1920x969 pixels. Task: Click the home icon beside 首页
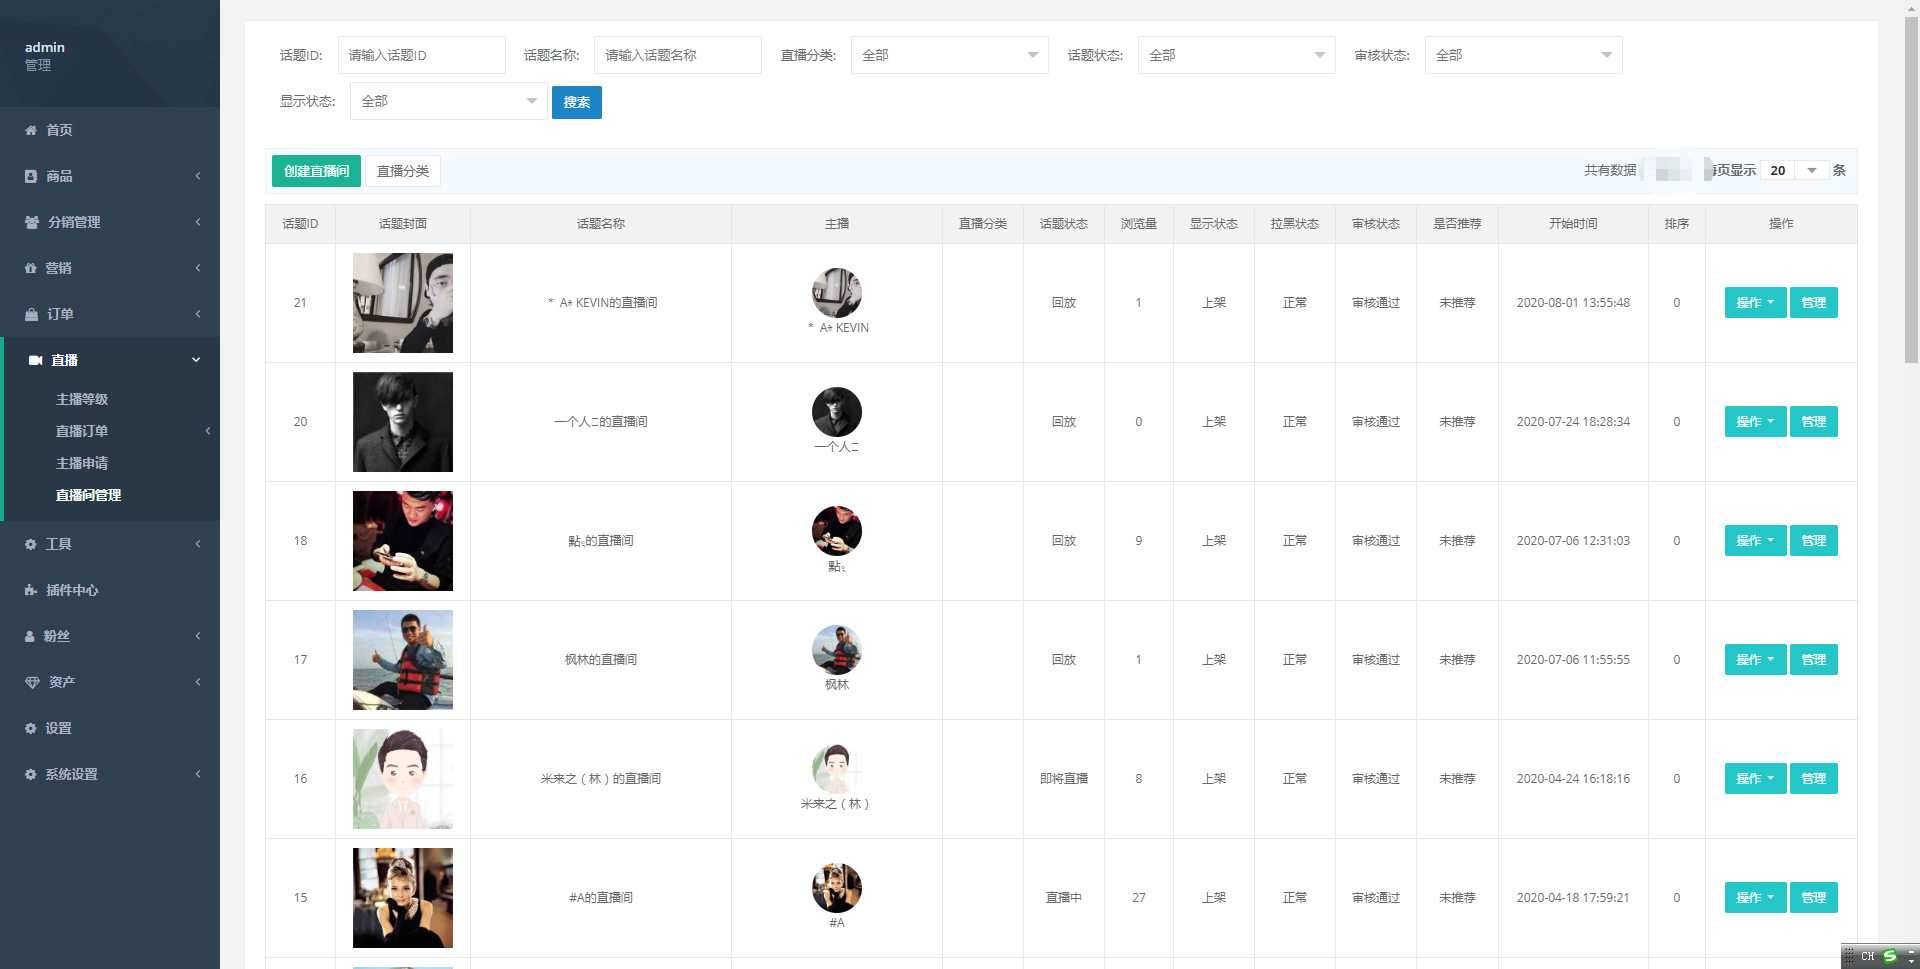(x=31, y=130)
